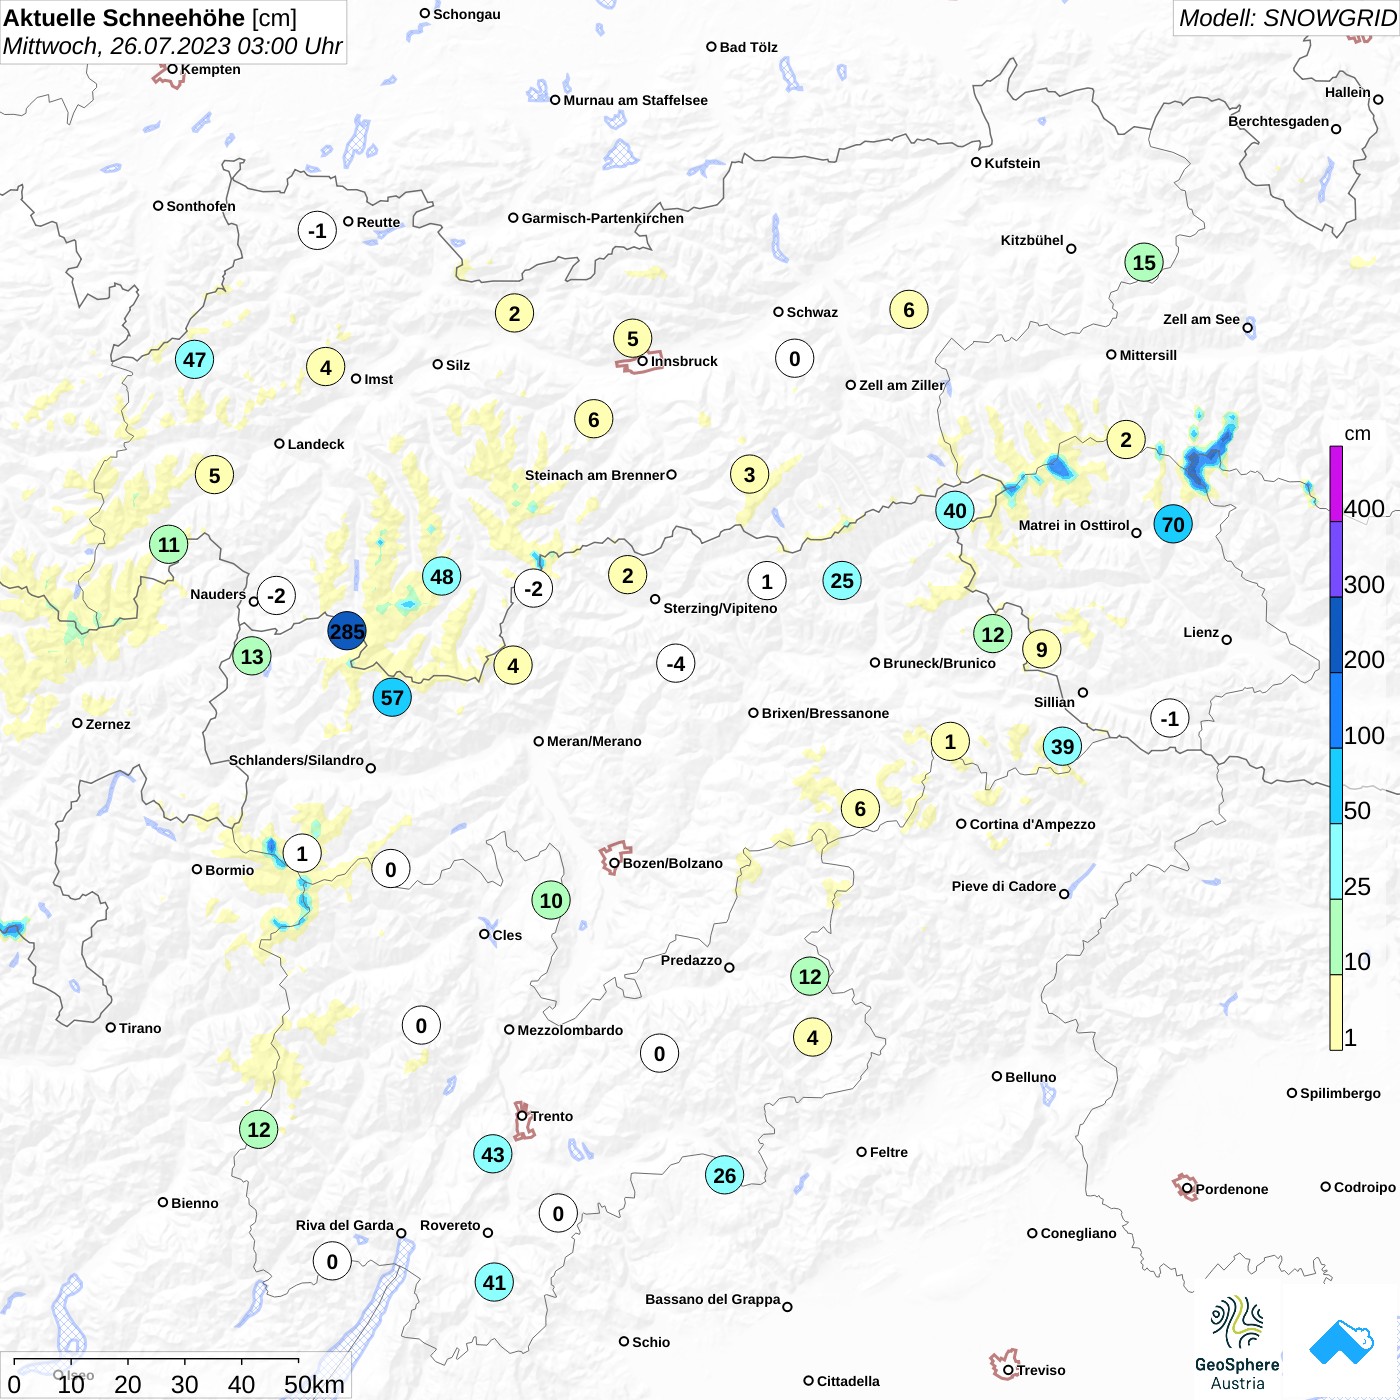Click the 285 cm station marker
1400x1400 pixels.
(347, 631)
